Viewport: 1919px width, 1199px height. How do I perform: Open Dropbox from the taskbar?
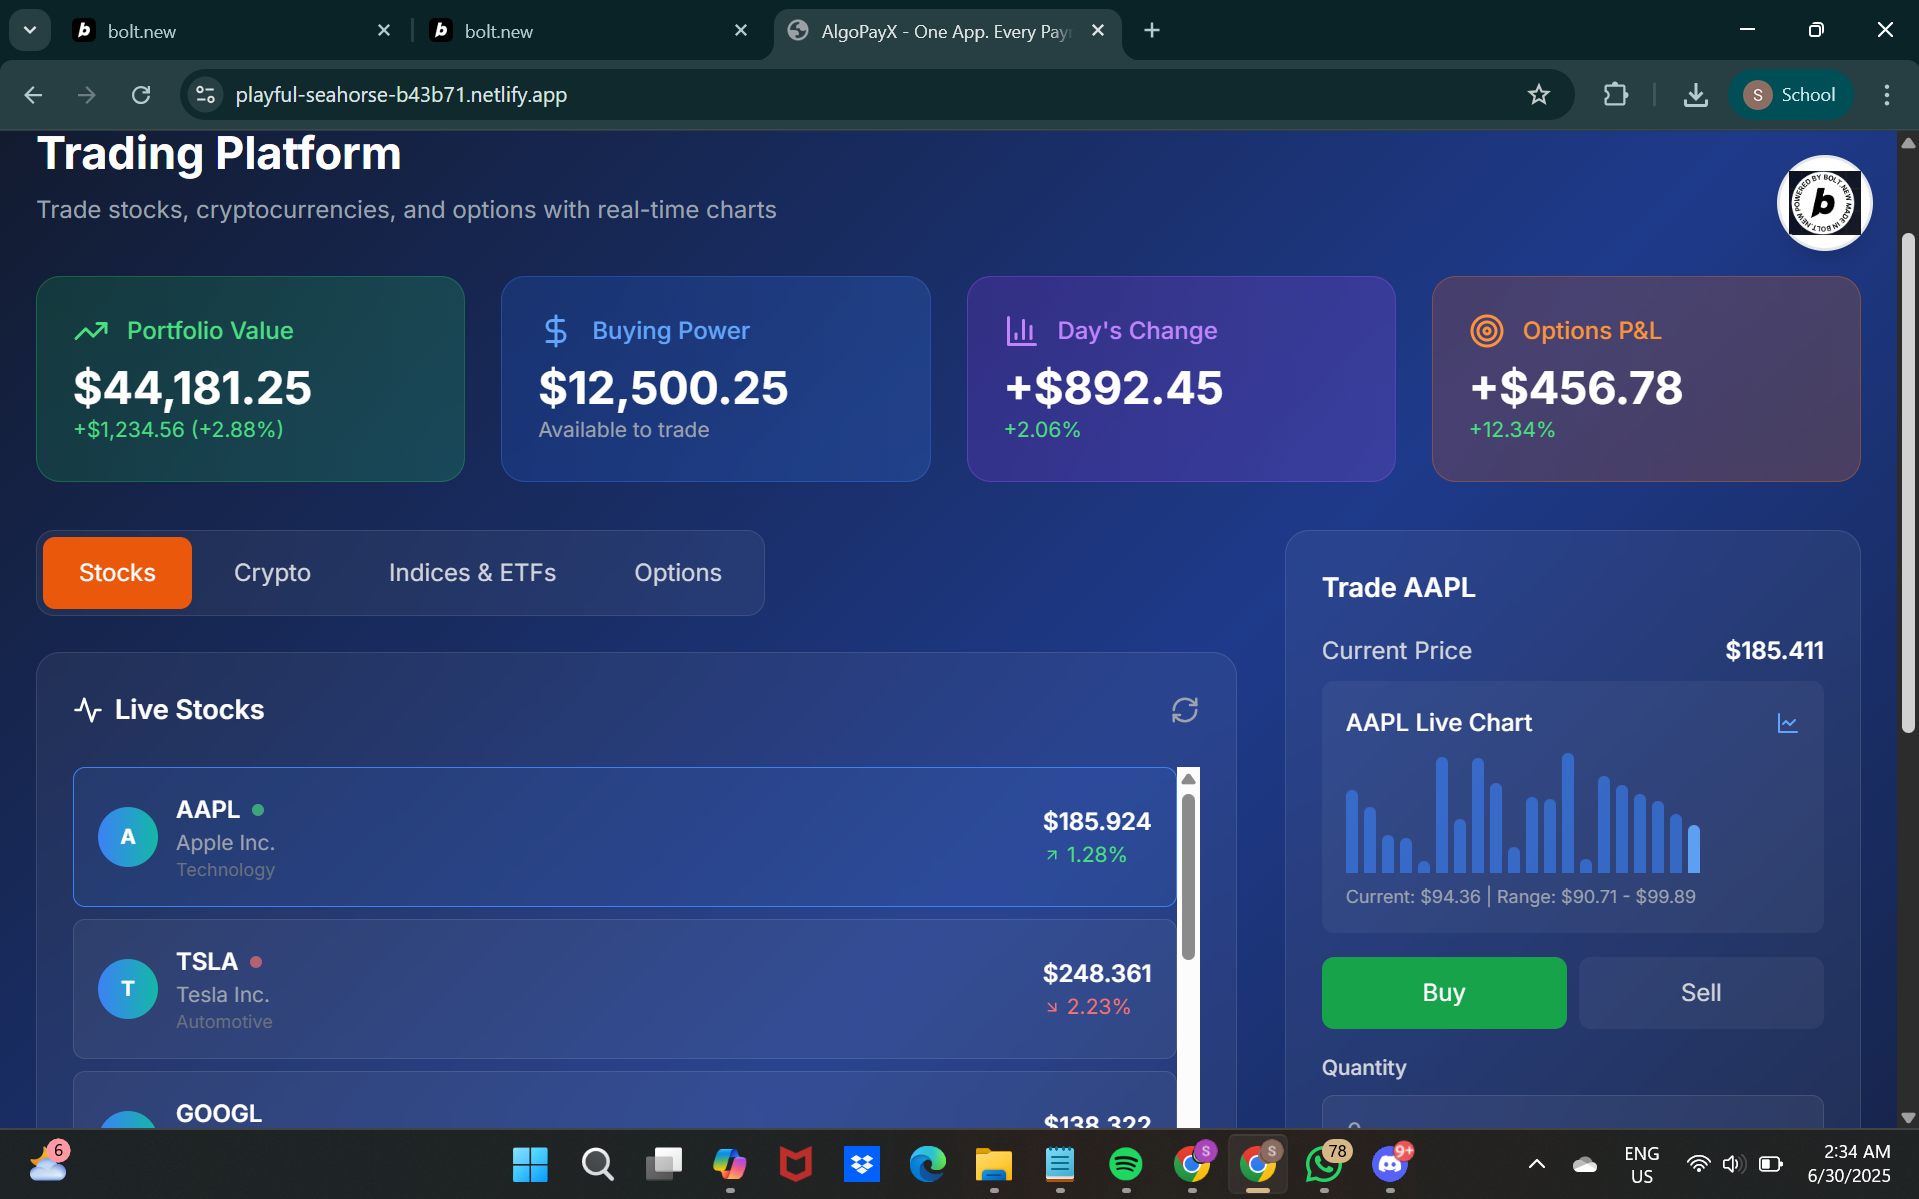click(861, 1164)
